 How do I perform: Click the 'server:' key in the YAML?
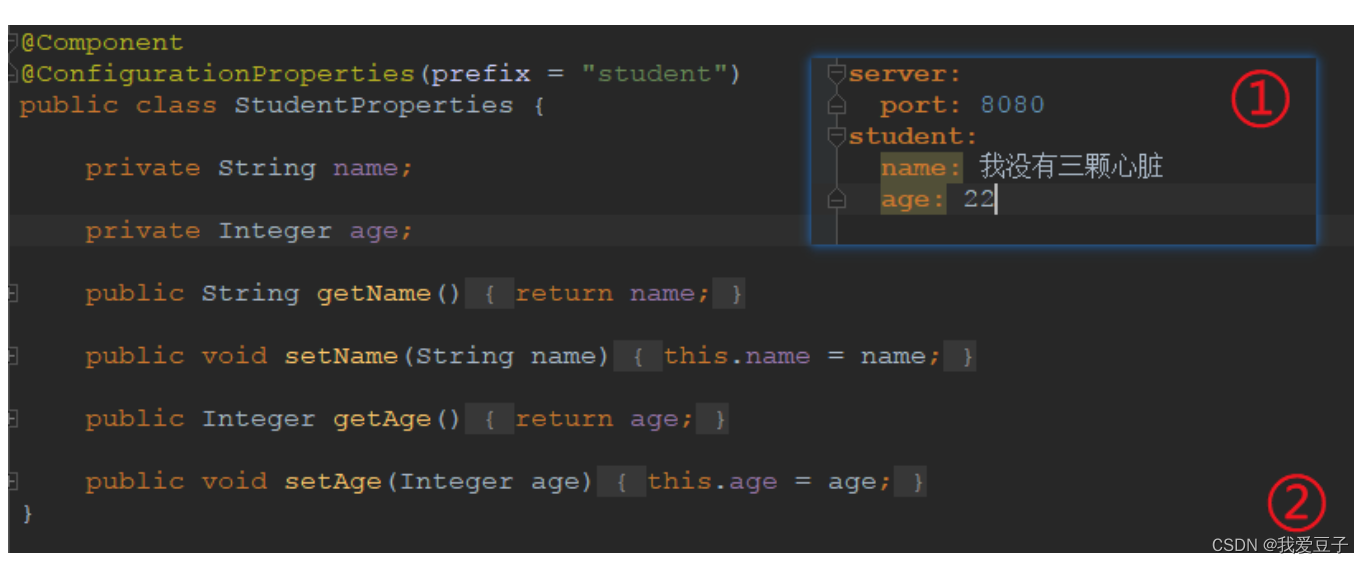pyautogui.click(x=904, y=74)
